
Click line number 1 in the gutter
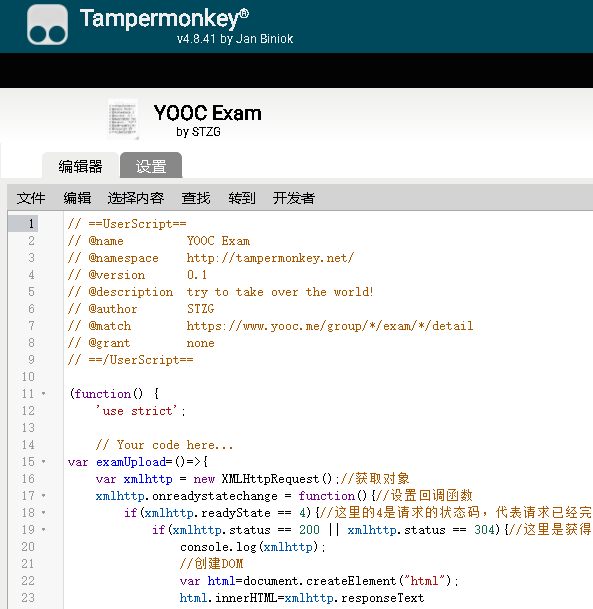[x=31, y=224]
